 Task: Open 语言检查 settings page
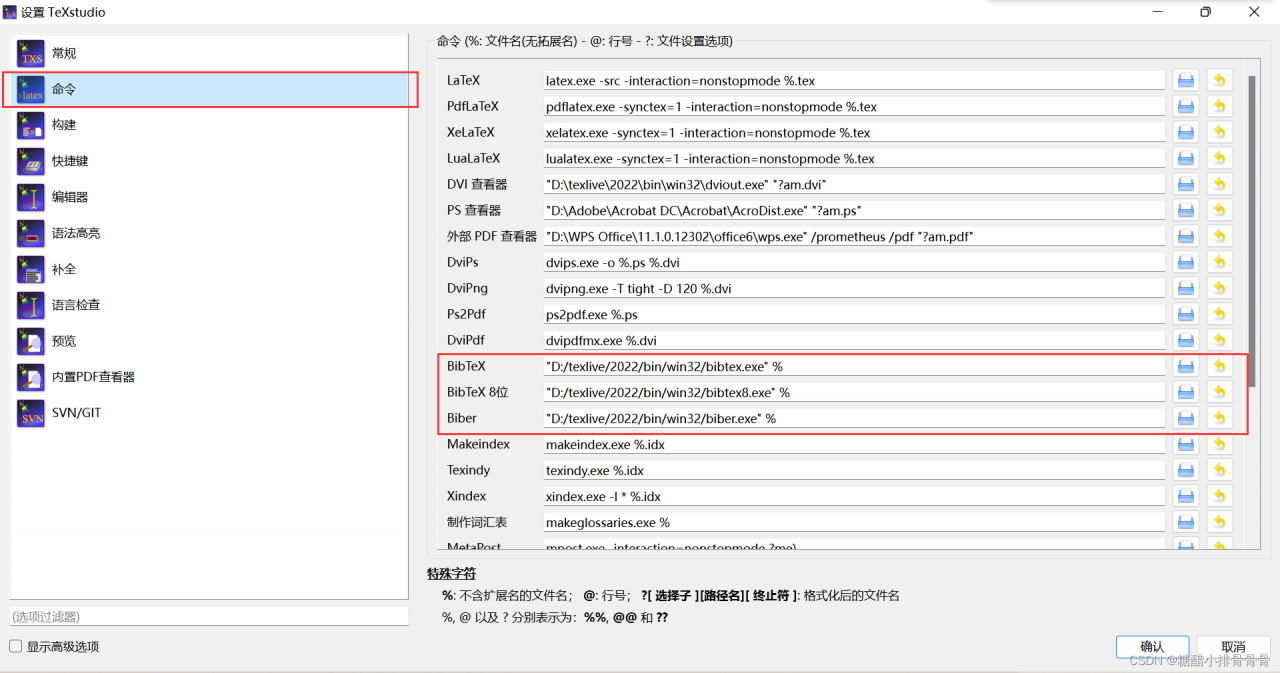pos(209,305)
